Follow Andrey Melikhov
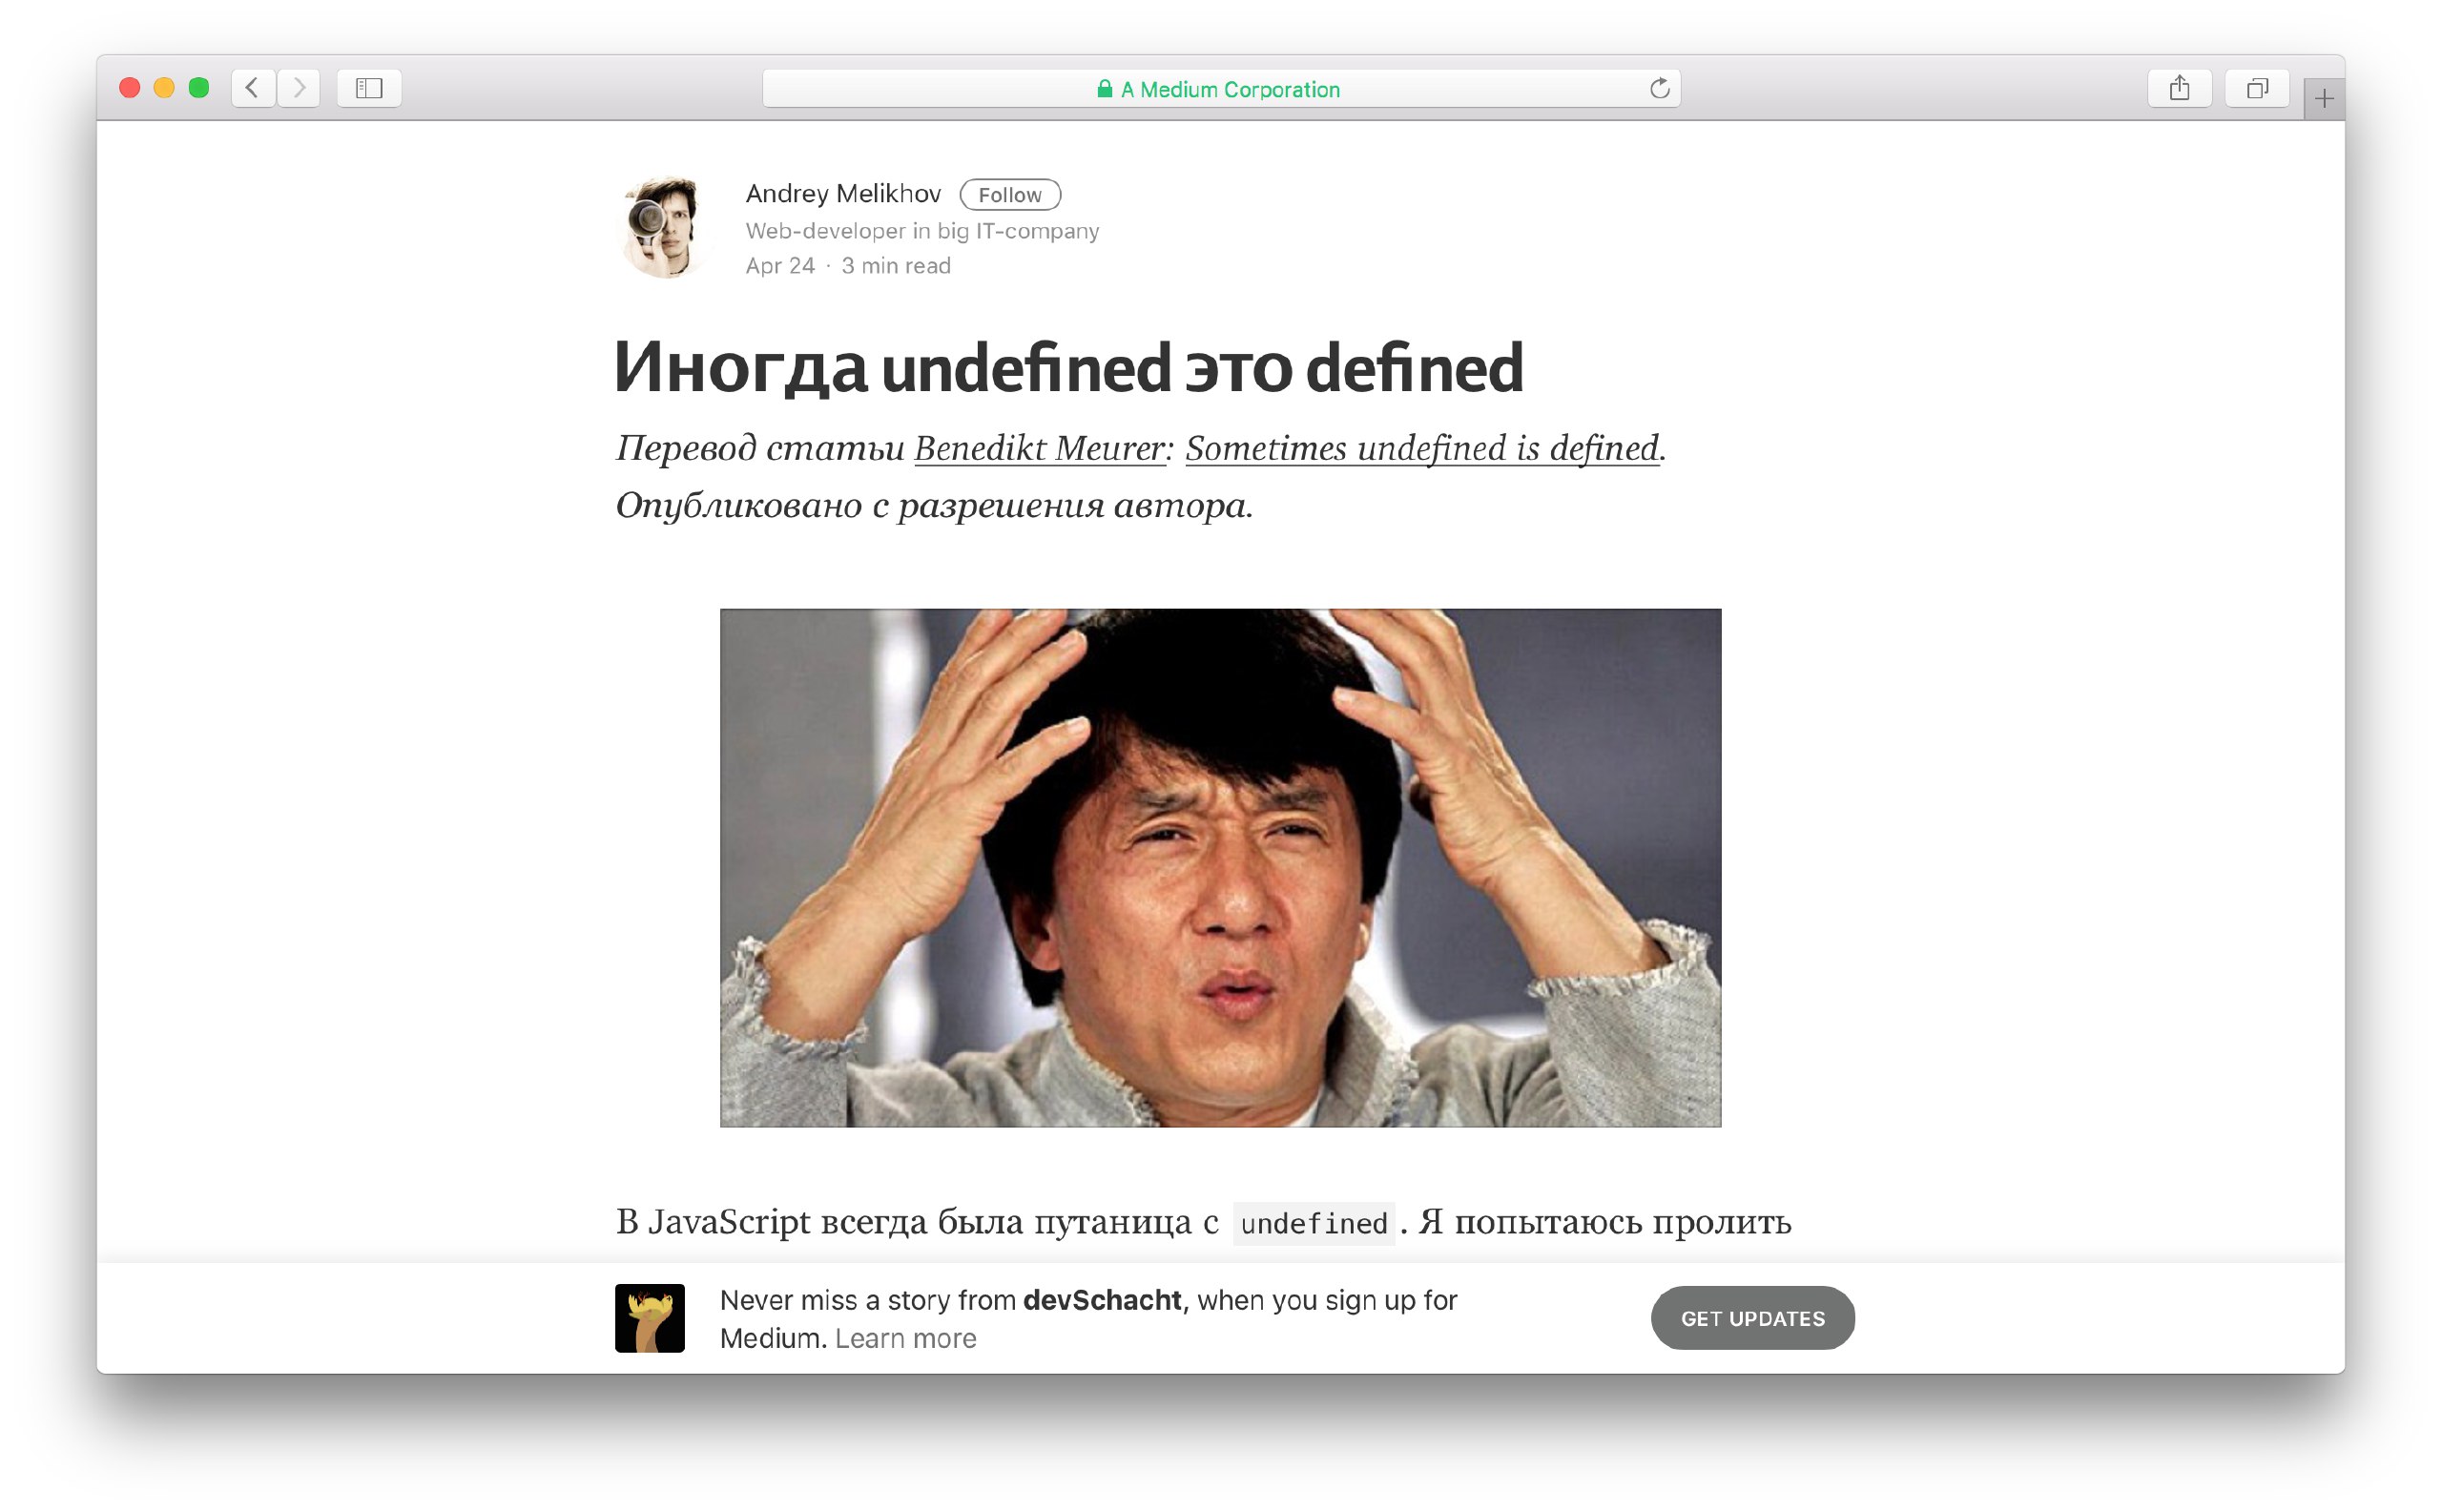Image resolution: width=2442 pixels, height=1512 pixels. (1010, 194)
